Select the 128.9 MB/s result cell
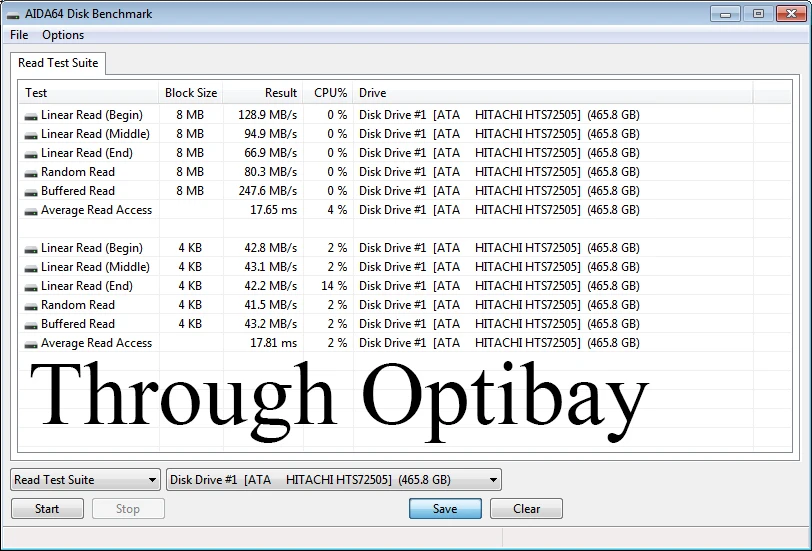The image size is (812, 551). (x=267, y=115)
